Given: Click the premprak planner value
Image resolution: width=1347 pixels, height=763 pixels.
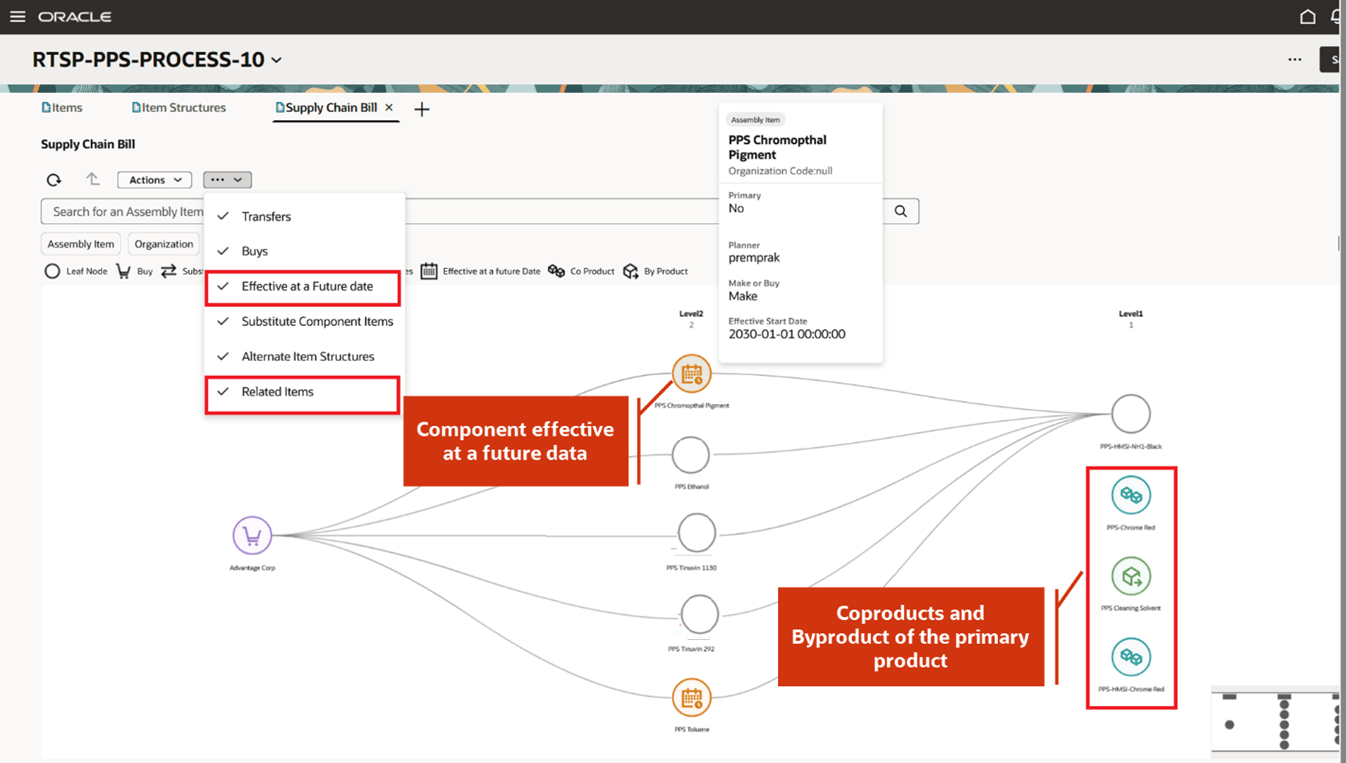Looking at the screenshot, I should (754, 258).
